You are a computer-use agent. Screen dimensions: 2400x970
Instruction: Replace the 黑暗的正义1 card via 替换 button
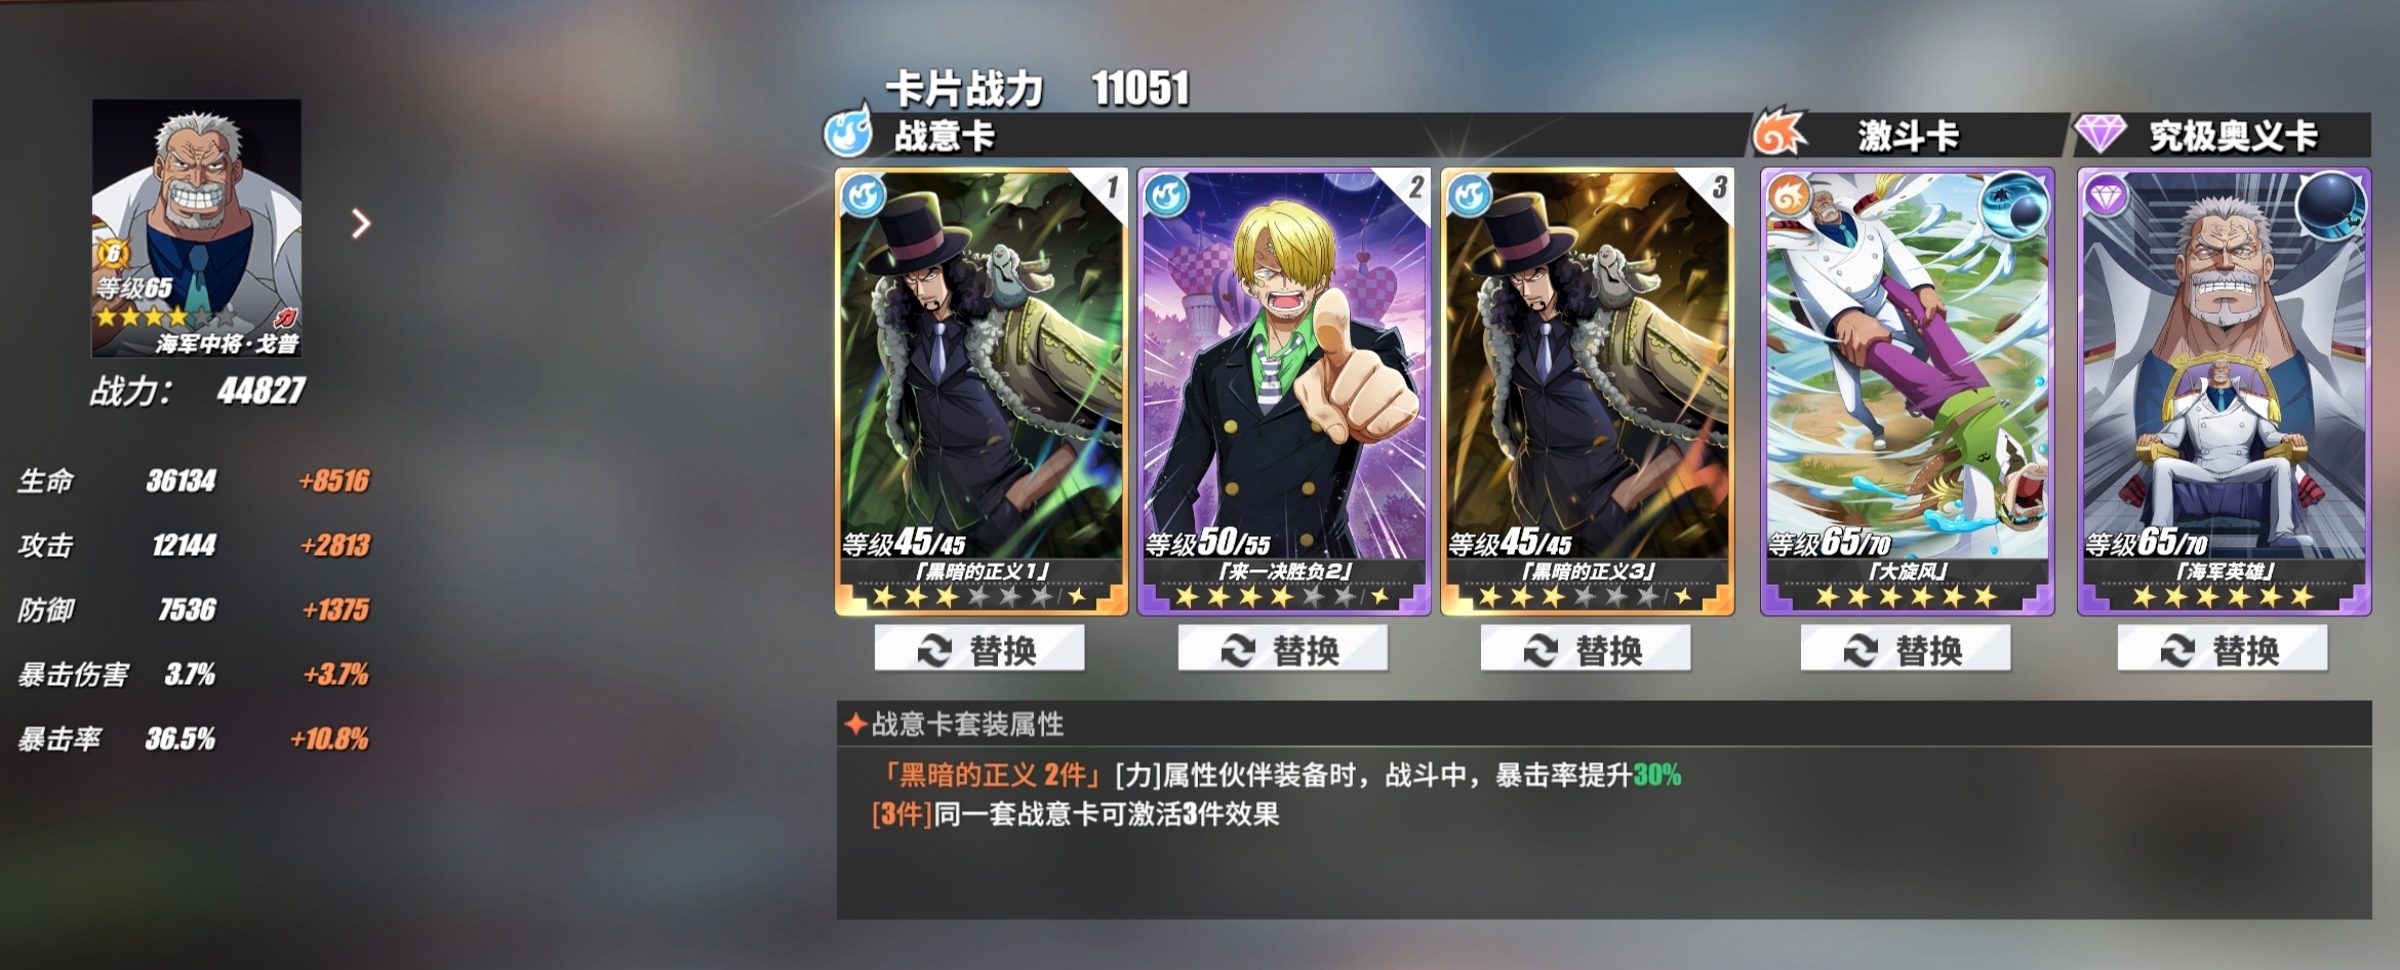[x=979, y=649]
